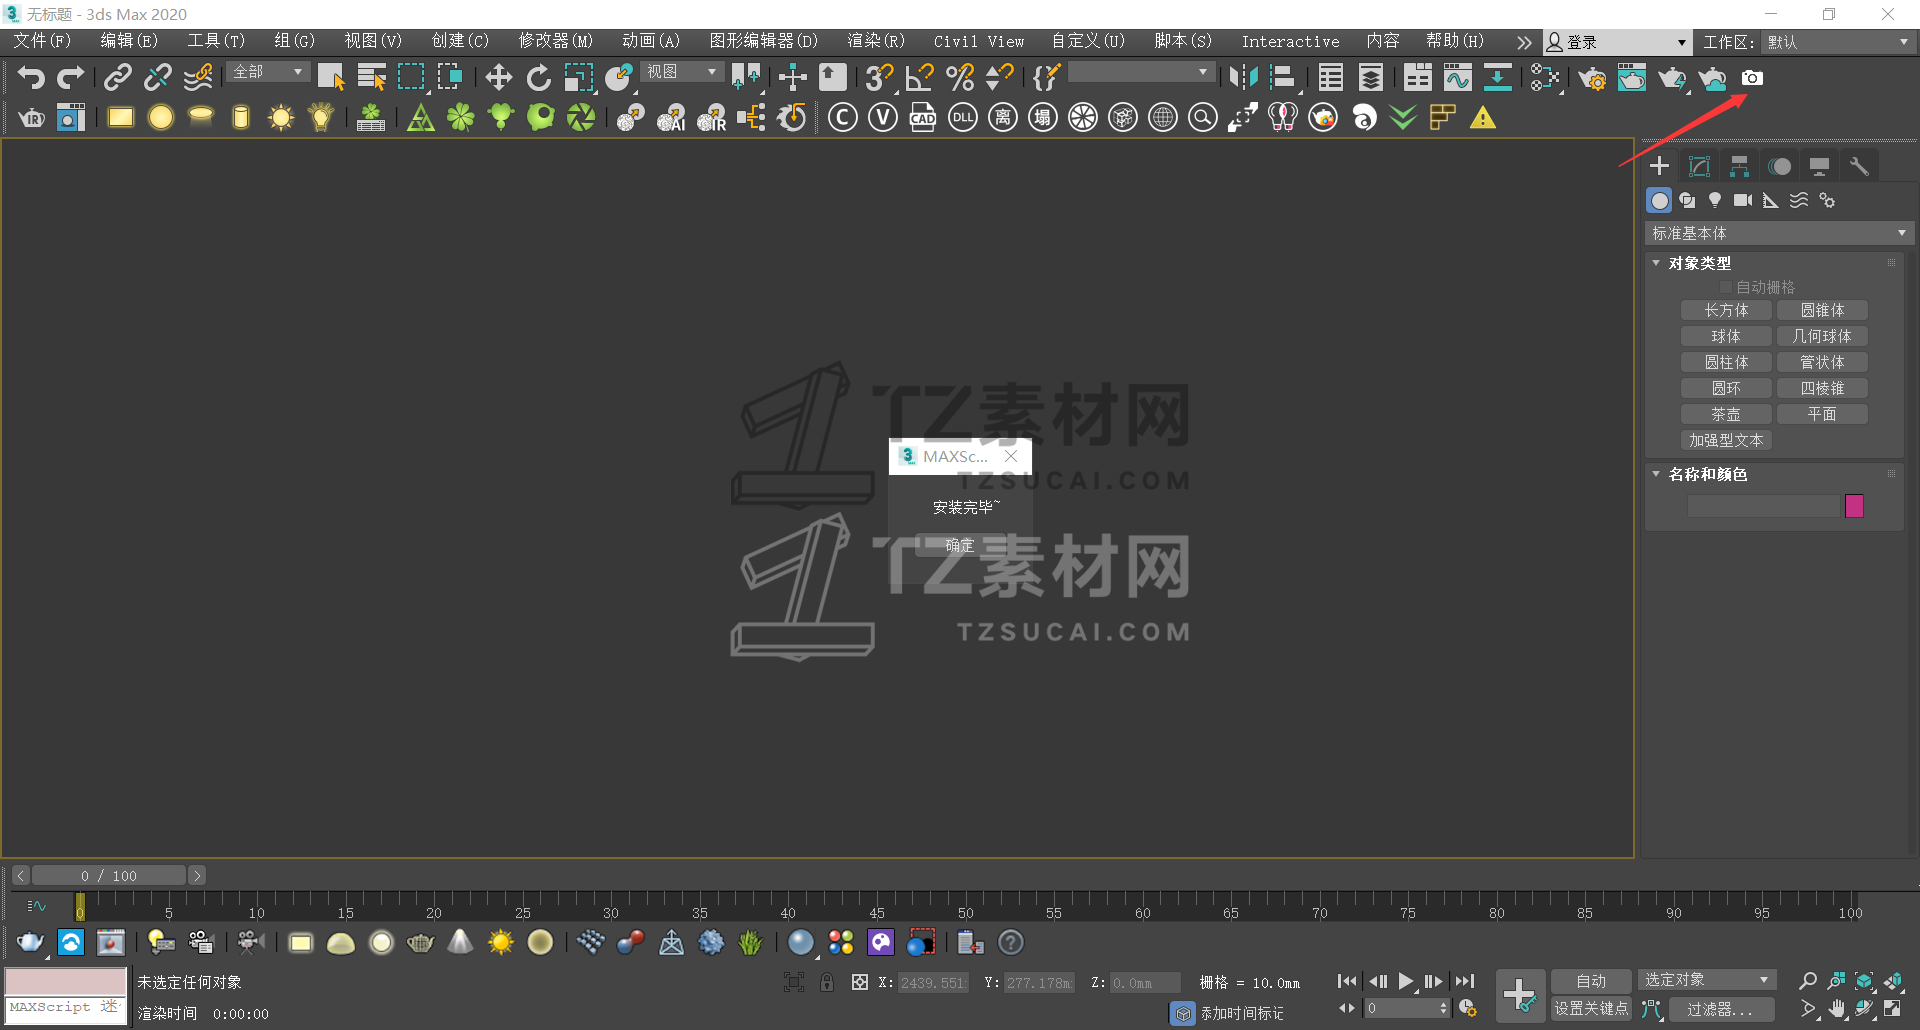Open the 渲染(R) menu

[x=875, y=41]
